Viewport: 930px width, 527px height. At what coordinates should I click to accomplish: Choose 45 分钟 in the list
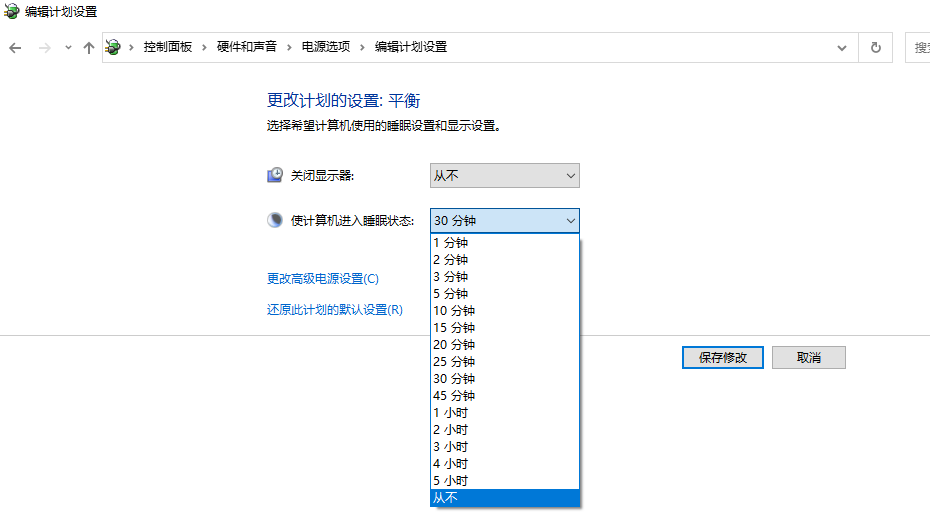point(505,395)
